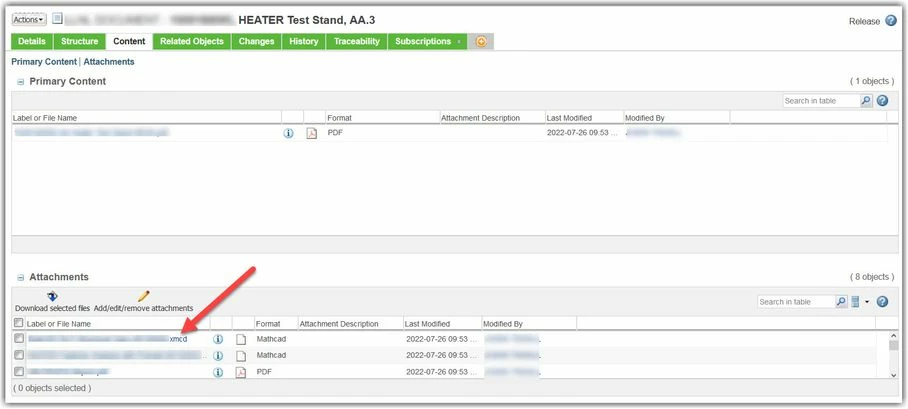This screenshot has height=409, width=908.
Task: Open the PDF attachment file link
Action: 68,371
